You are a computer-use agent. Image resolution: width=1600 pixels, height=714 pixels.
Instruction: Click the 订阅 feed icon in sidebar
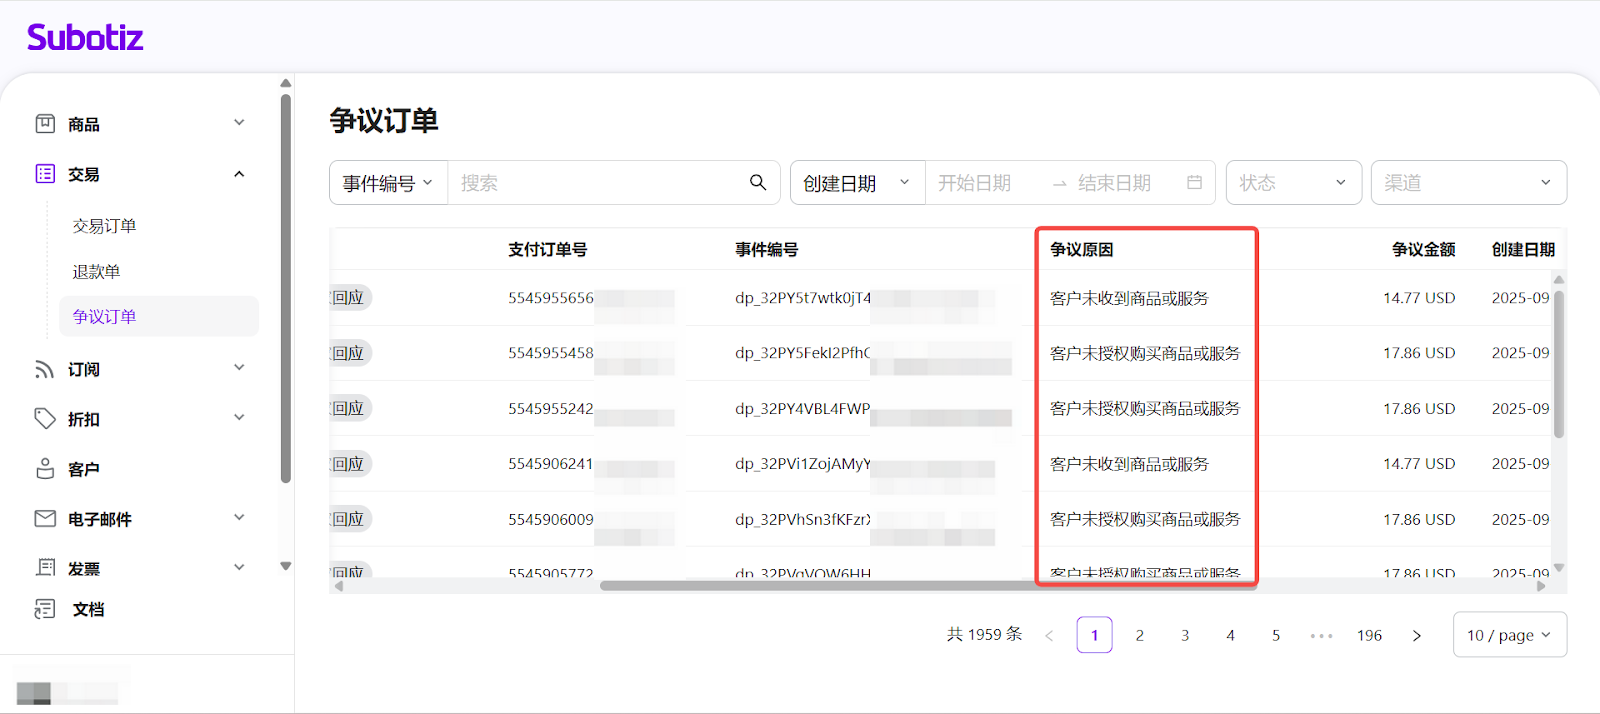45,369
